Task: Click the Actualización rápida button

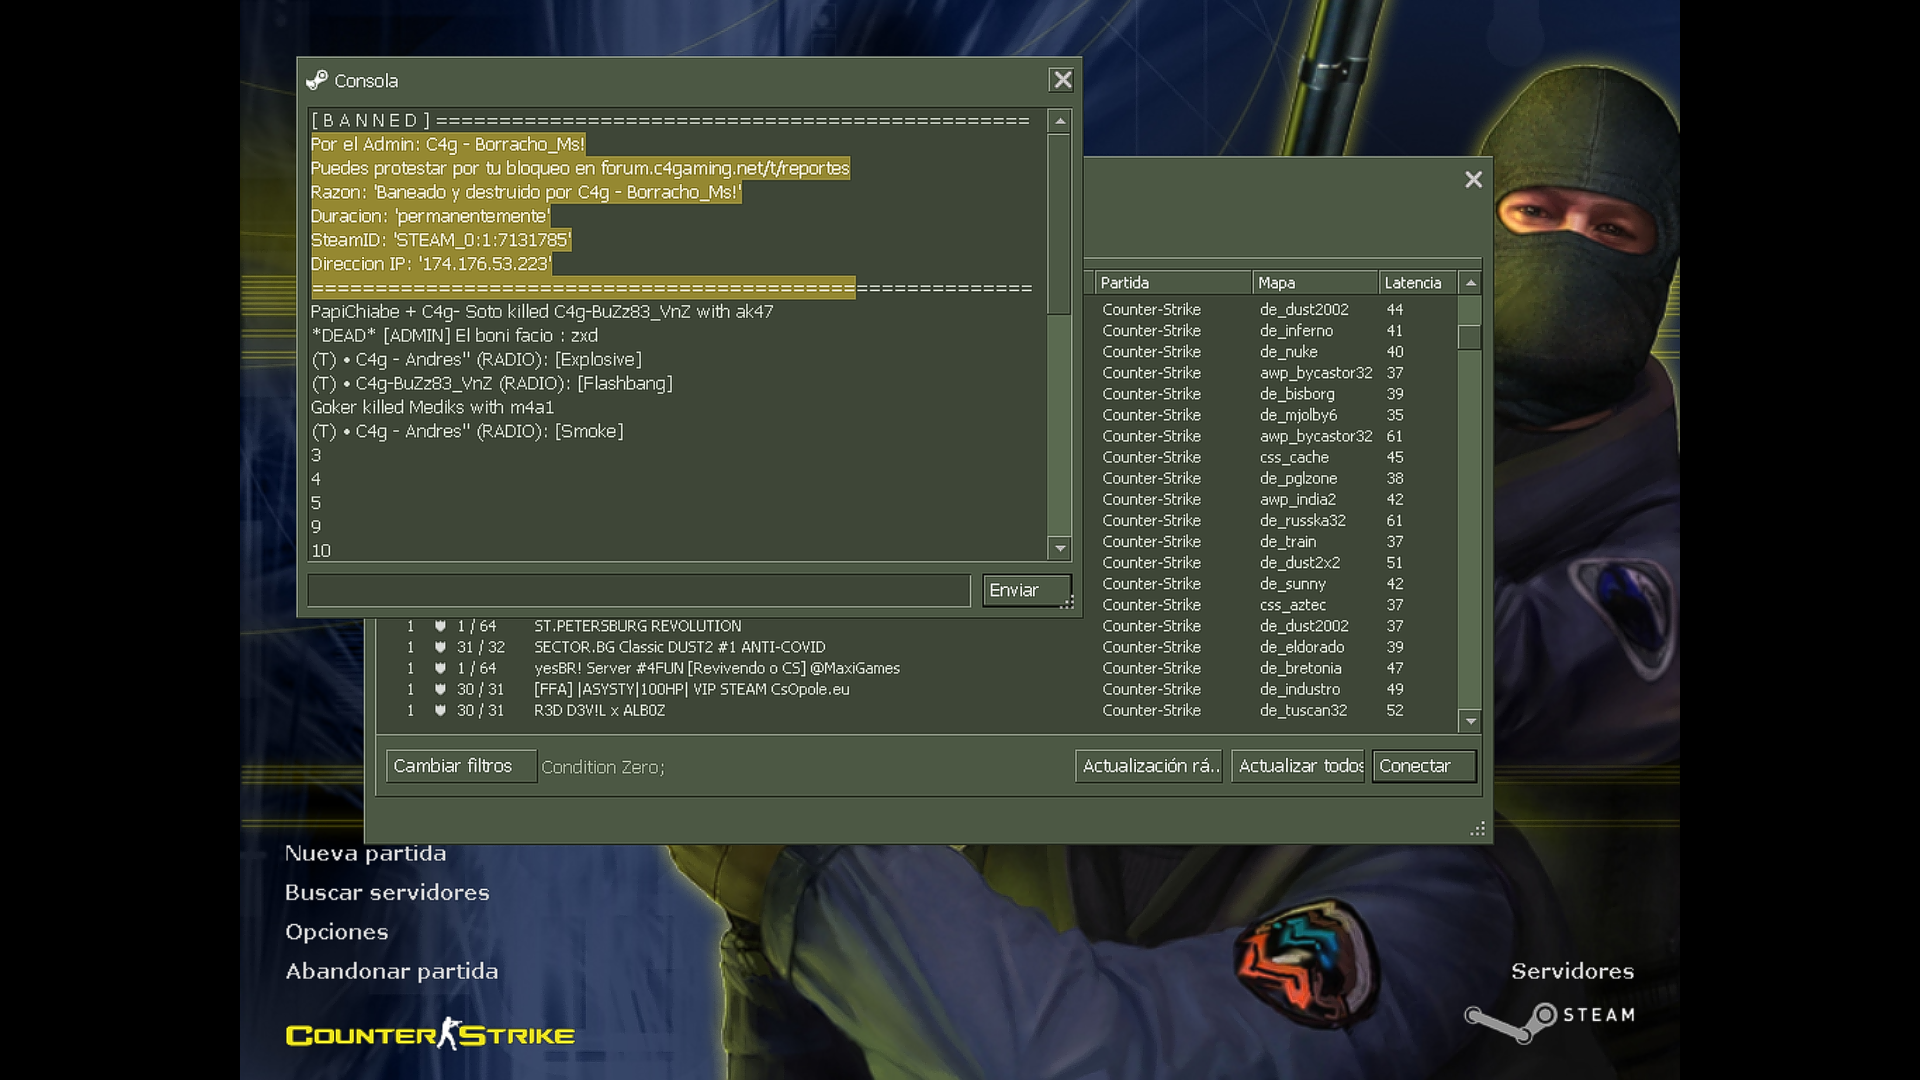Action: tap(1149, 766)
